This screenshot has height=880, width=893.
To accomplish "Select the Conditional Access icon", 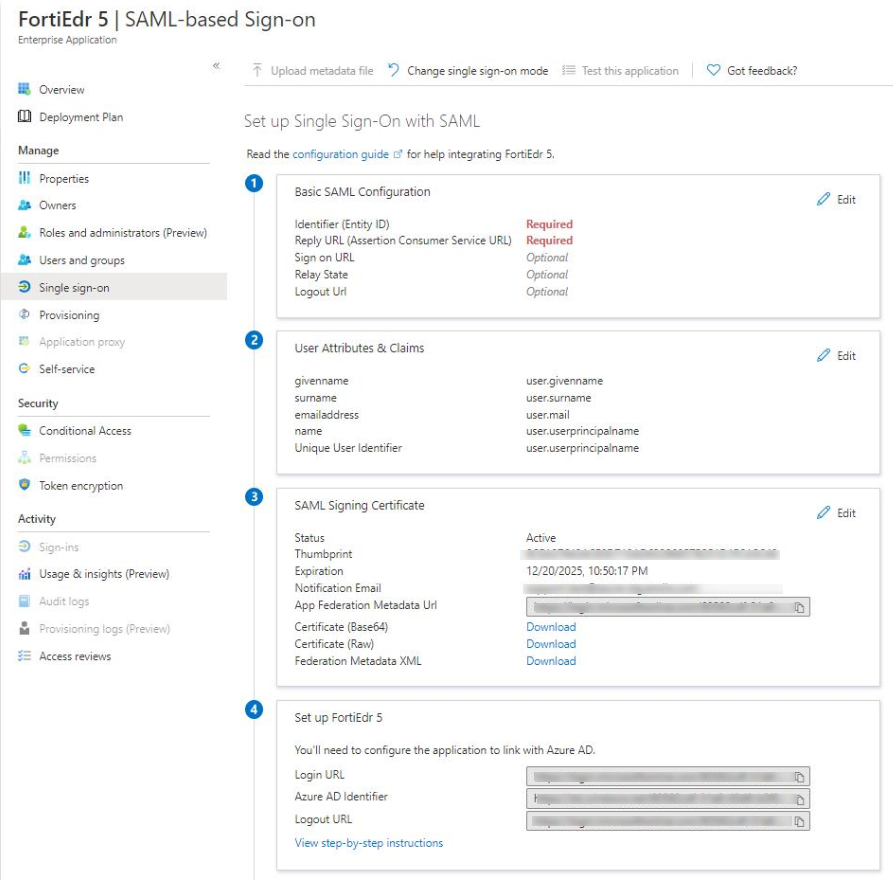I will coord(25,431).
